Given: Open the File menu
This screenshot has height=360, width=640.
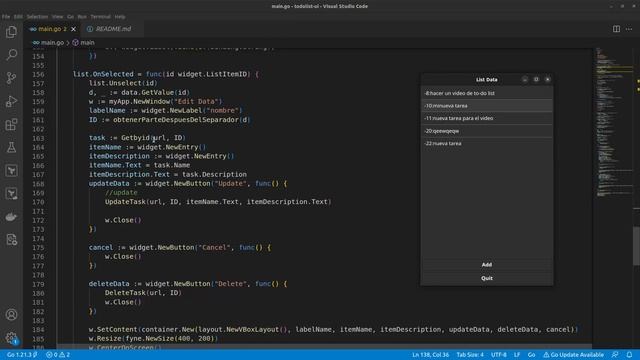Looking at the screenshot, I should pos(6,17).
